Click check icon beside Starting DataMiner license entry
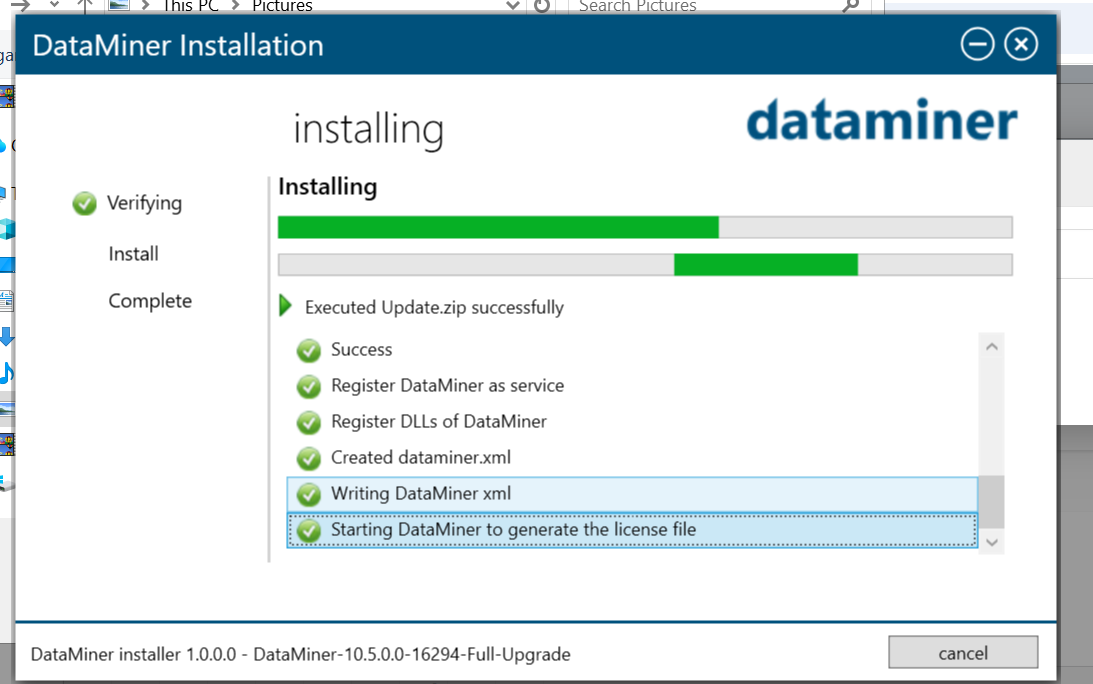 [x=309, y=531]
